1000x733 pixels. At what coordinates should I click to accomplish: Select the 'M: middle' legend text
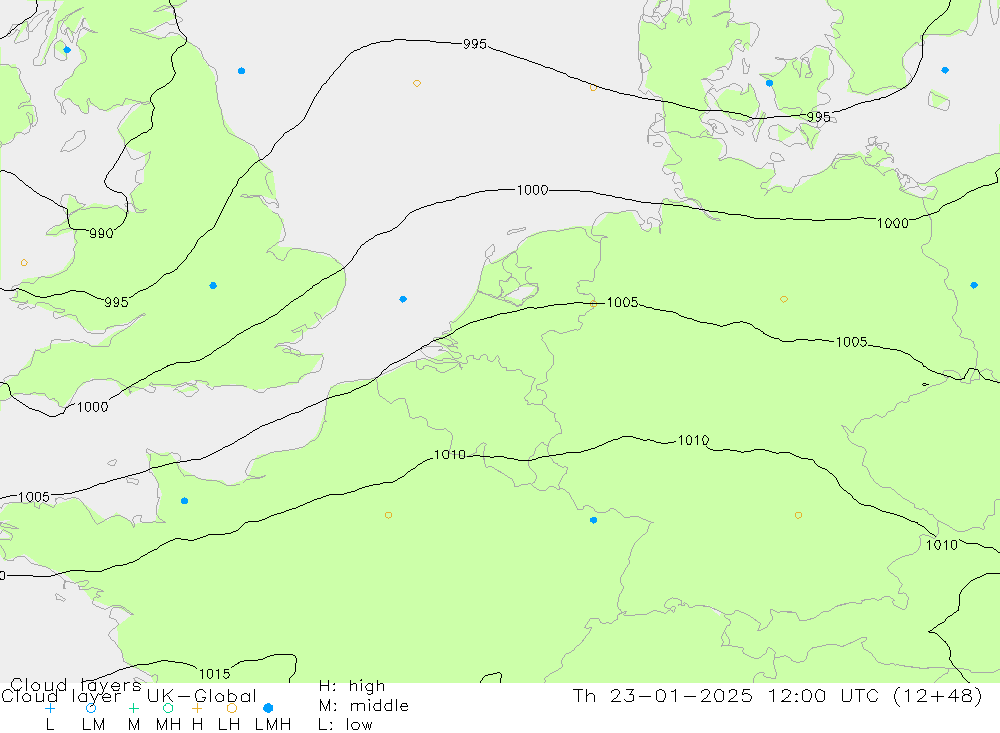pos(364,706)
